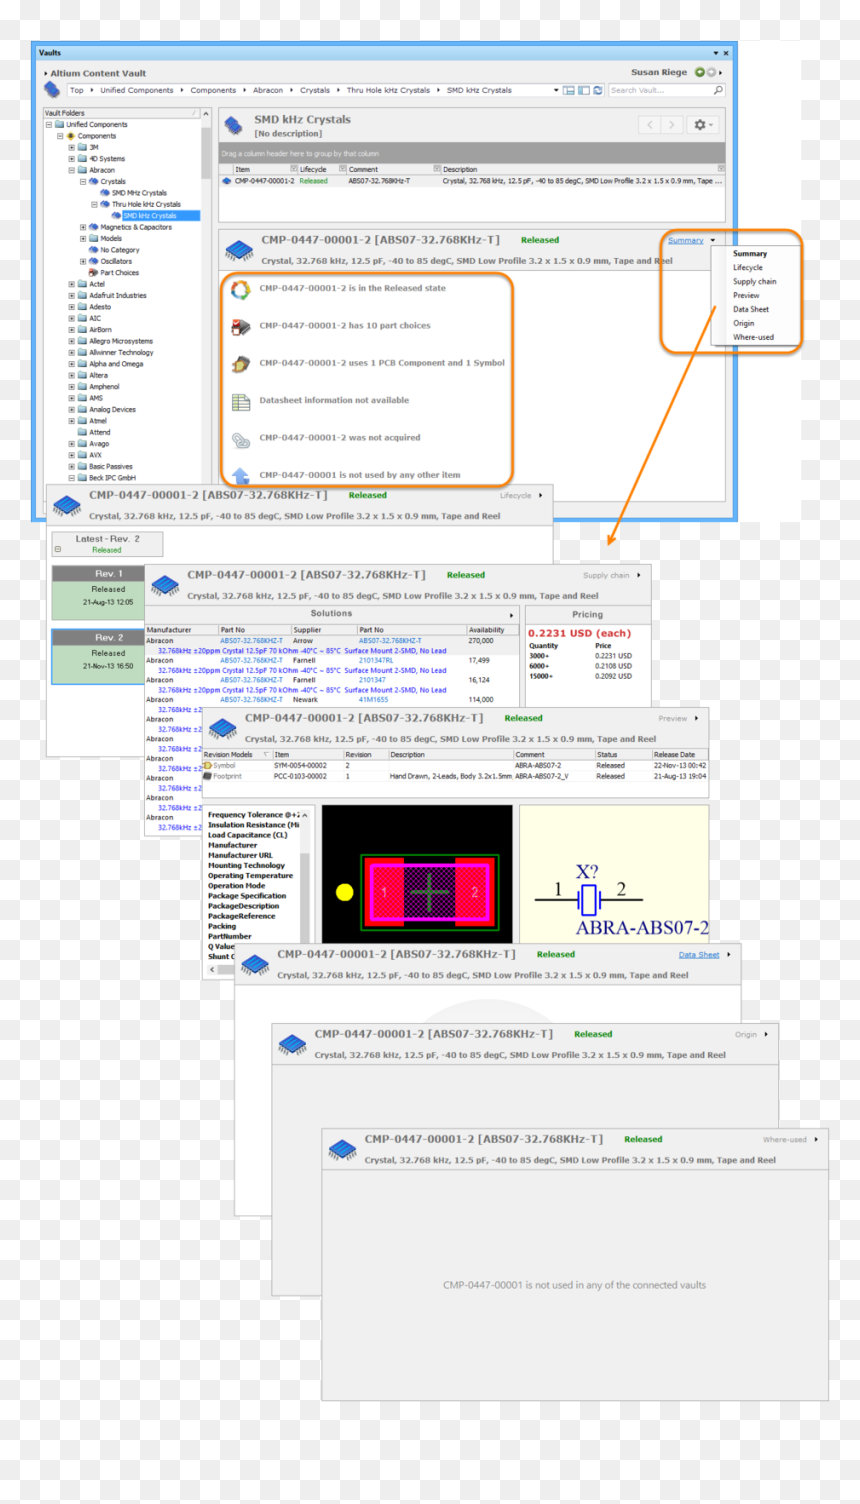Click the search magnifier in Search Vault

pos(718,90)
